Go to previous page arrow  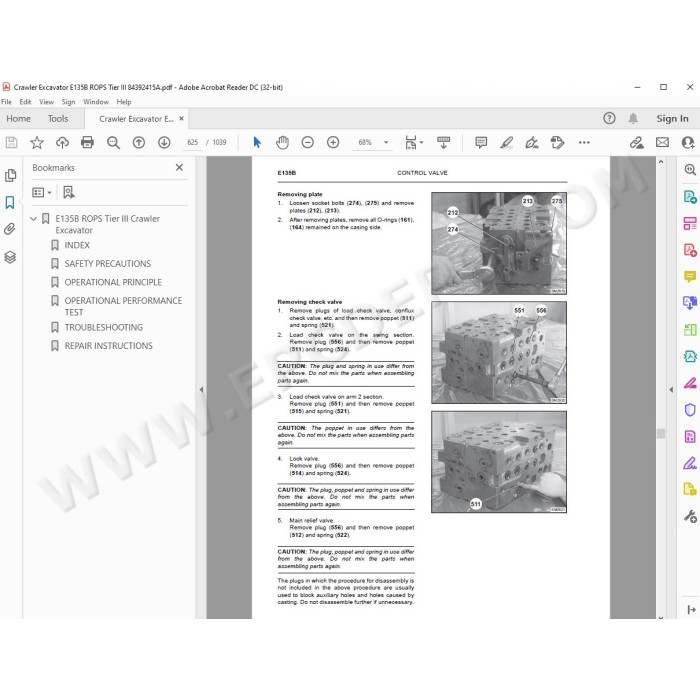coord(139,142)
